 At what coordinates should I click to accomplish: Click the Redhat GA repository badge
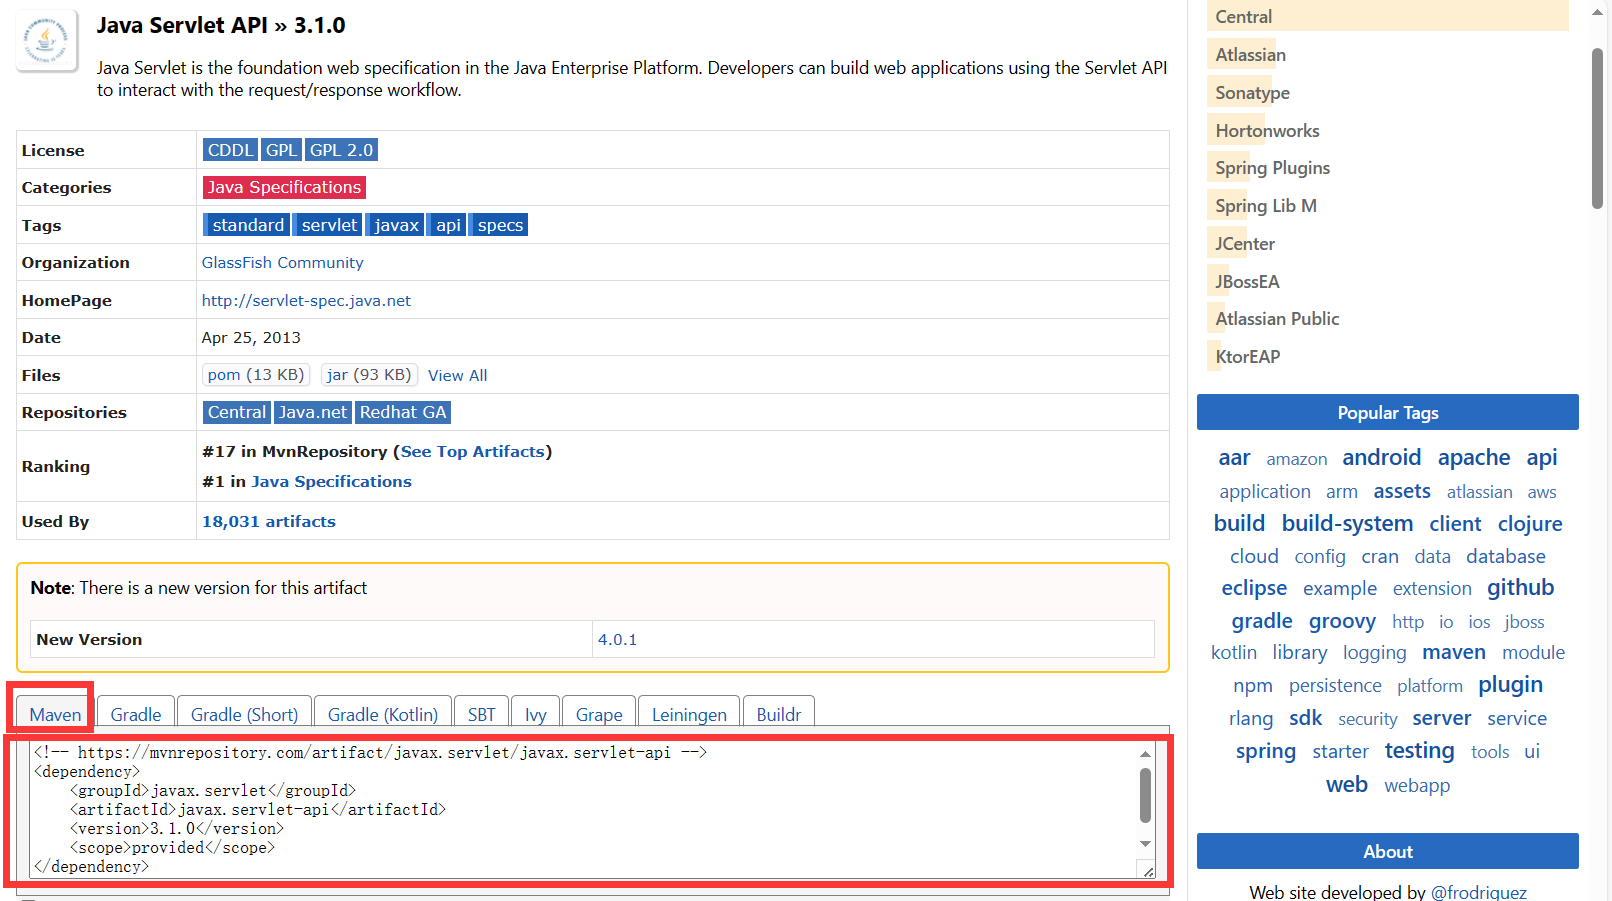click(x=403, y=412)
